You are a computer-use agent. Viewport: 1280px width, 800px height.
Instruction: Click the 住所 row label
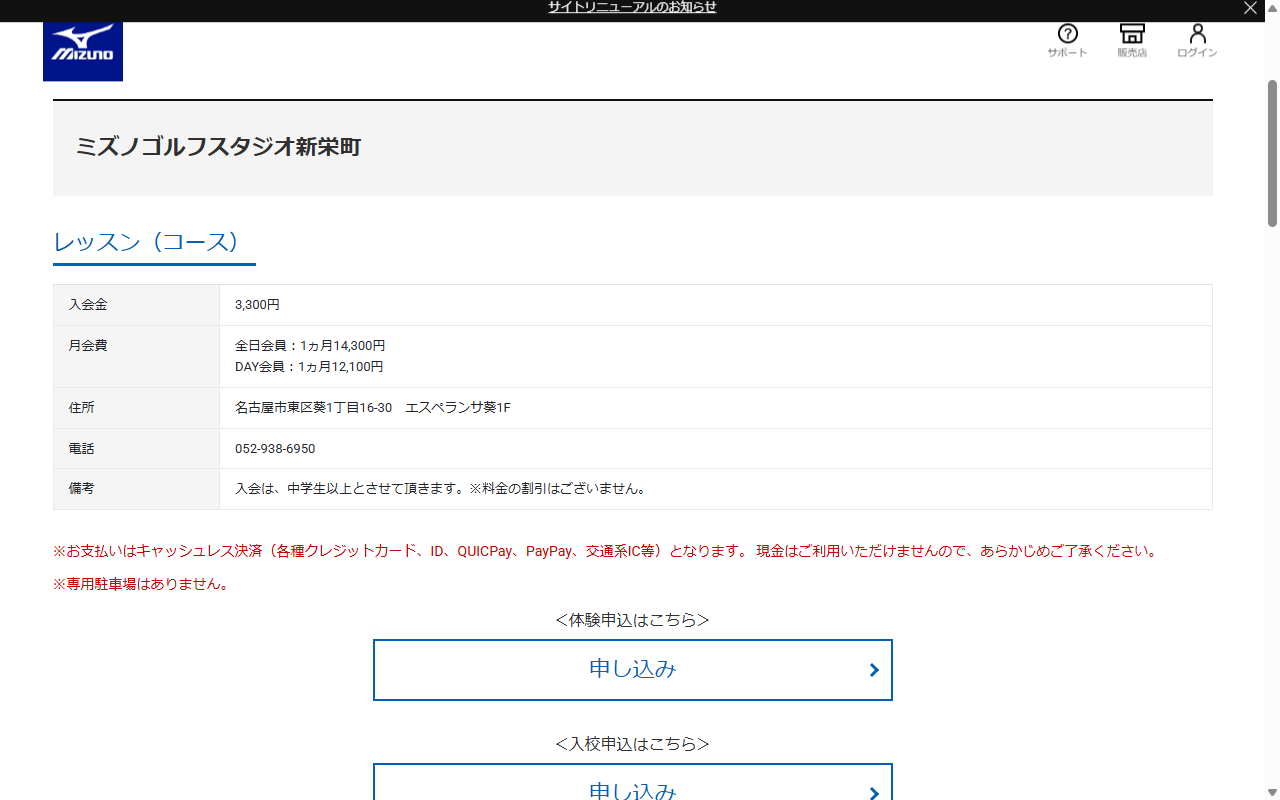pos(82,408)
